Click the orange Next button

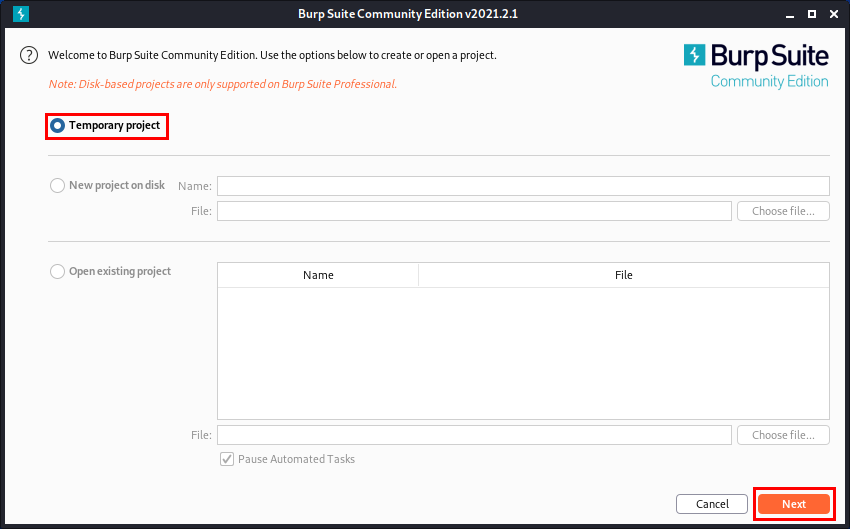pyautogui.click(x=794, y=504)
